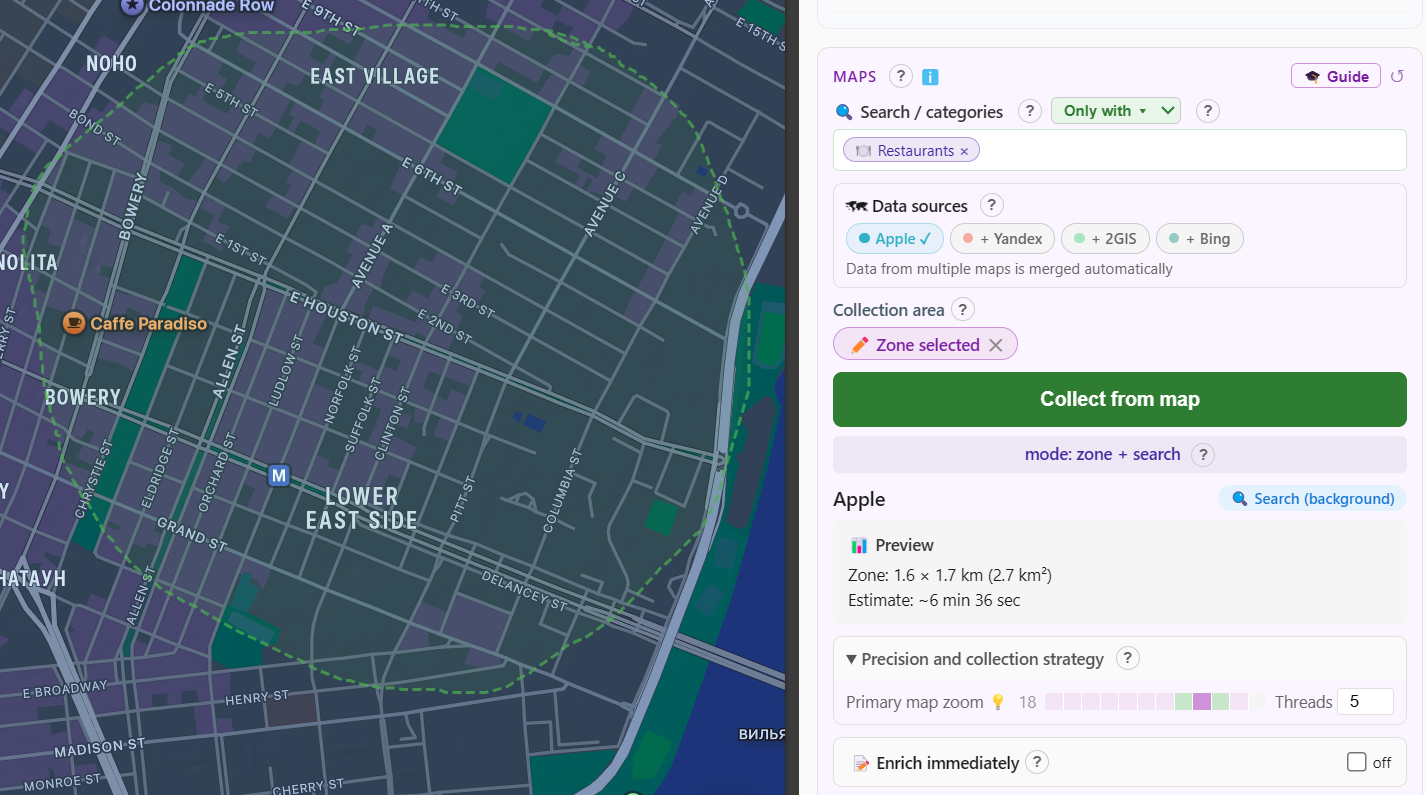The width and height of the screenshot is (1425, 795).
Task: Click the Threads number field
Action: coord(1366,702)
